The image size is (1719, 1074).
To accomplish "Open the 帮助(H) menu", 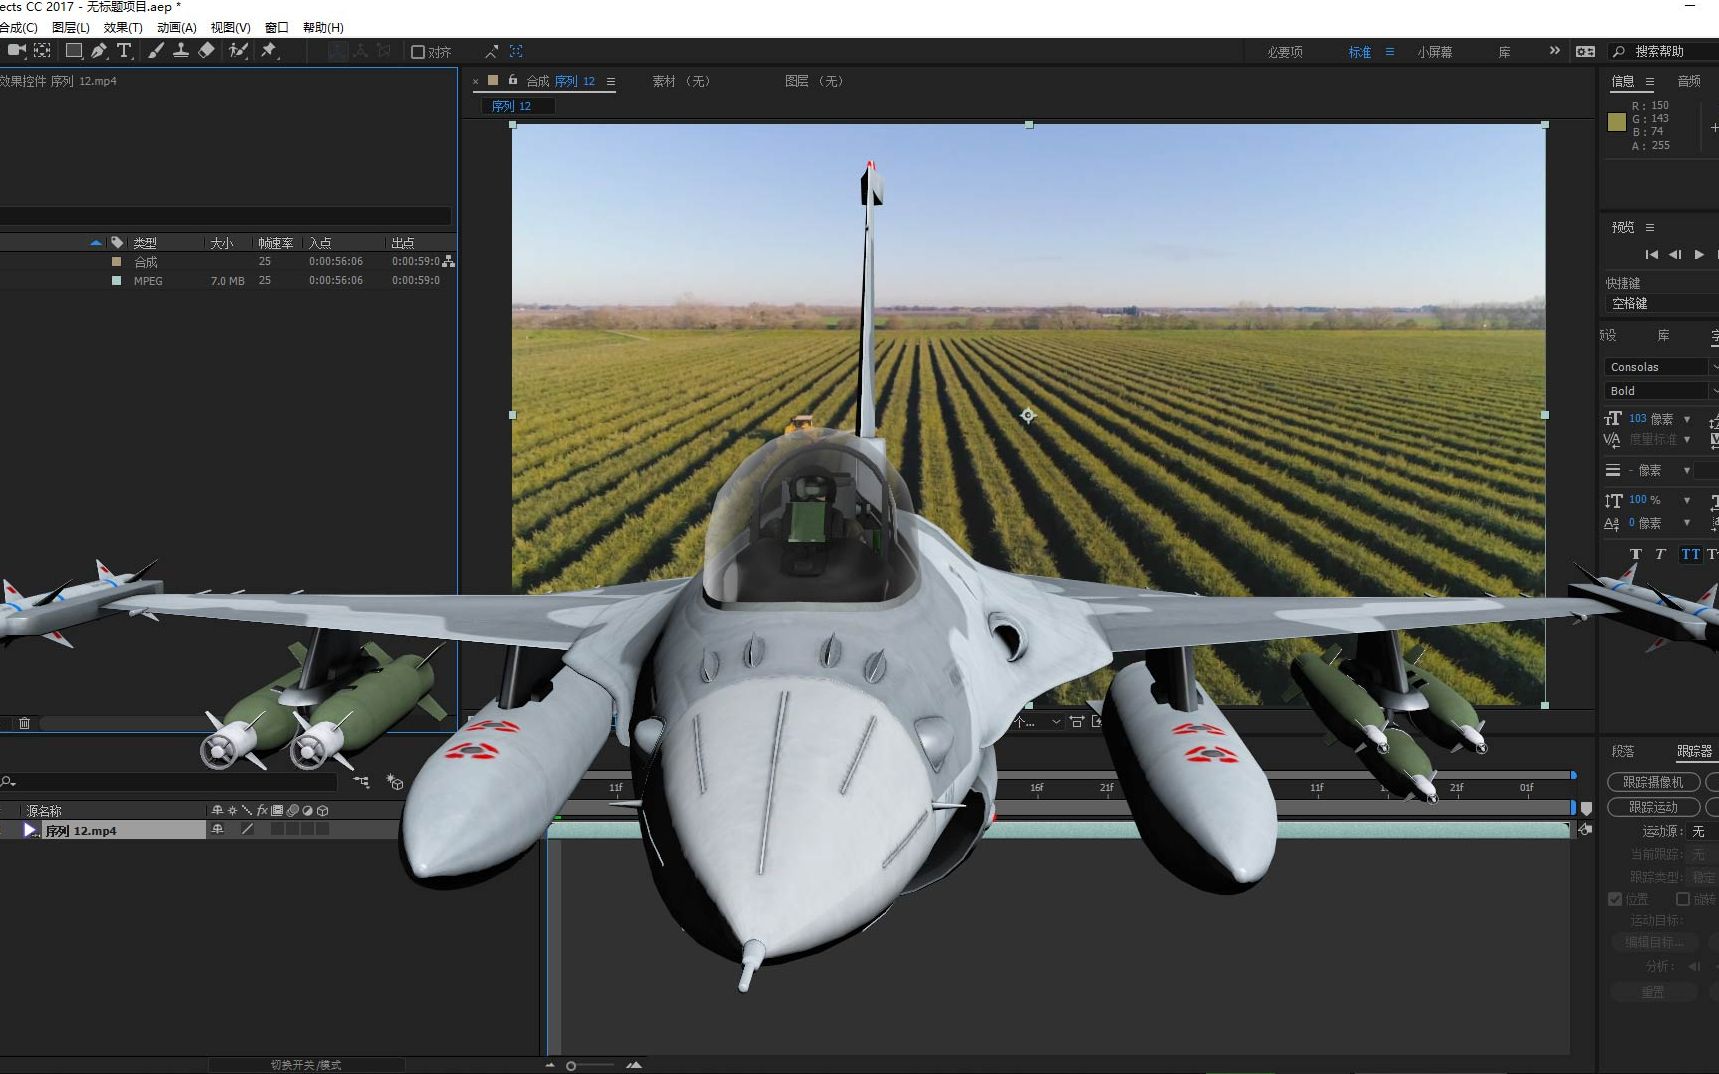I will pyautogui.click(x=323, y=28).
